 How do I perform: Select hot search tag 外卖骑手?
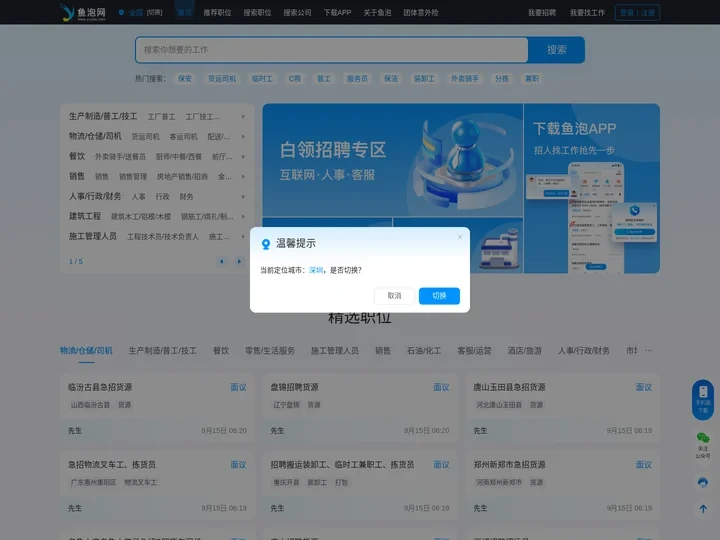point(465,79)
